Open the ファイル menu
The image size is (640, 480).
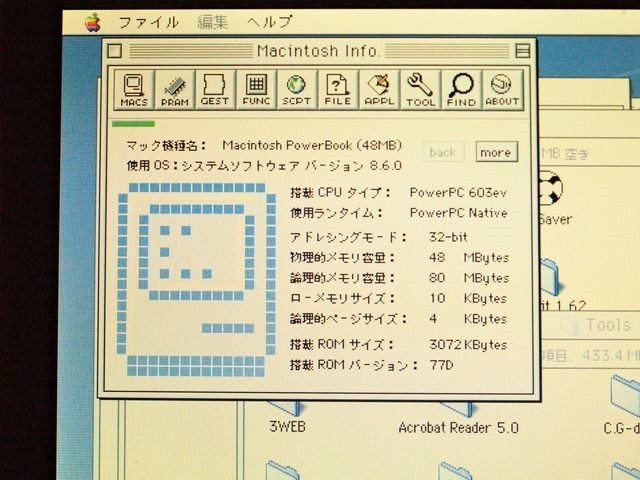coord(149,22)
